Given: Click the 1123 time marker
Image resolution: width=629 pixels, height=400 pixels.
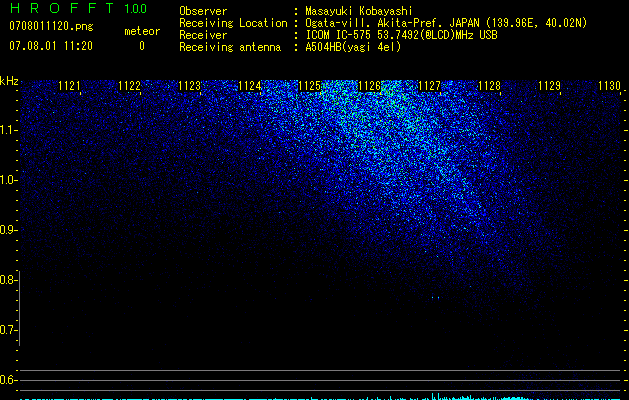Looking at the screenshot, I should (189, 86).
